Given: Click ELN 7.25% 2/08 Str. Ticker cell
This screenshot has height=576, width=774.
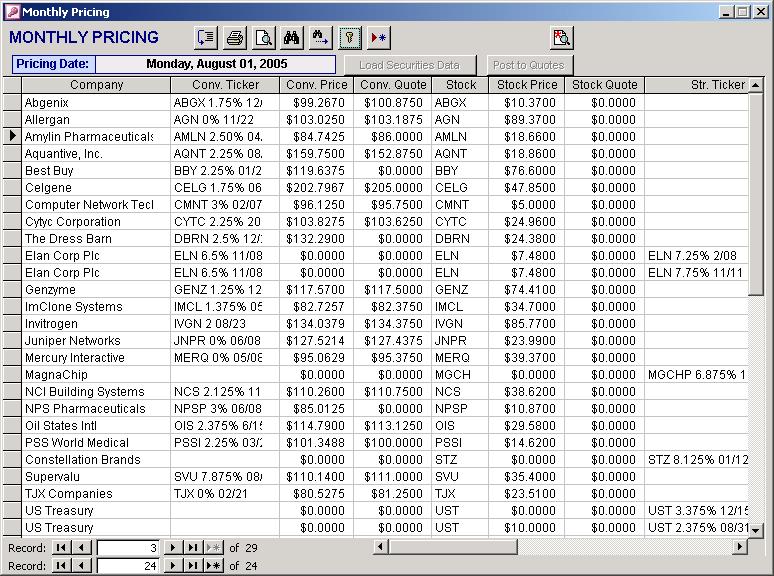Looking at the screenshot, I should tap(697, 256).
